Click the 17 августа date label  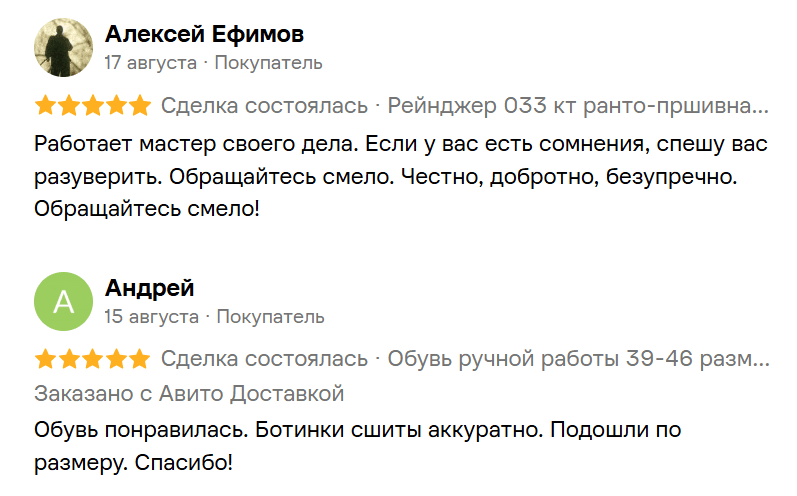coord(150,63)
